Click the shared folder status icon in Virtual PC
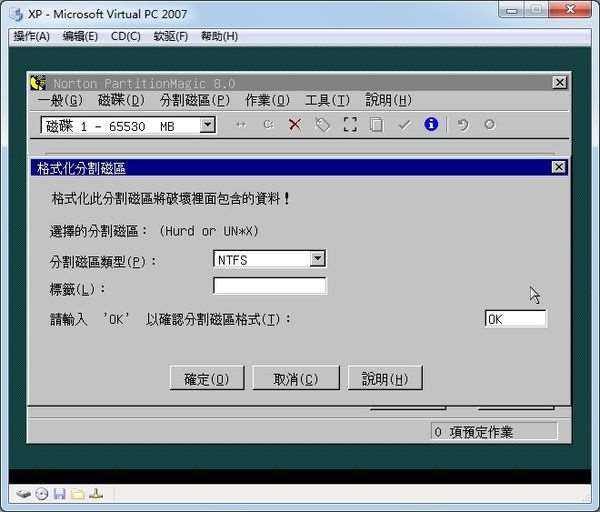The width and height of the screenshot is (600, 512). point(78,494)
